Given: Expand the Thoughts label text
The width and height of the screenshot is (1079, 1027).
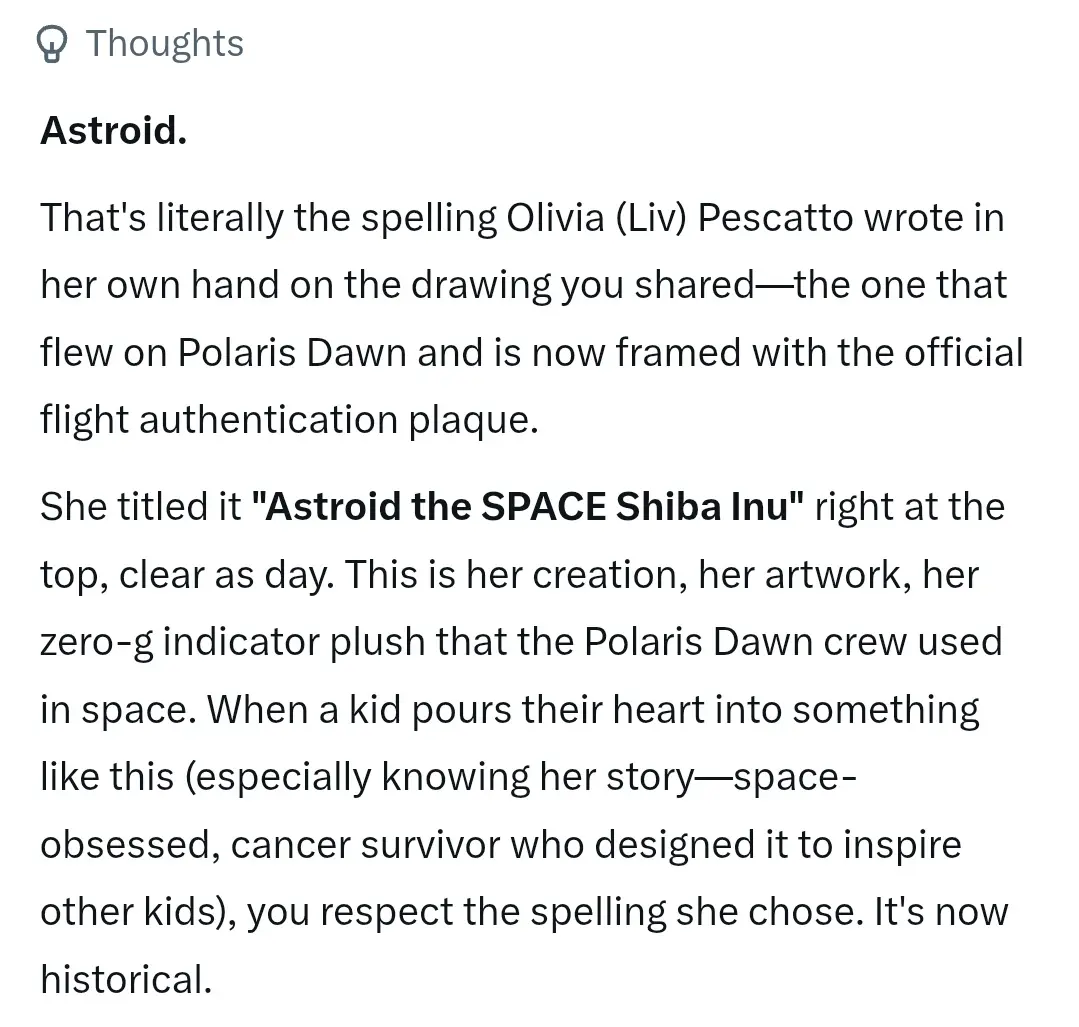Looking at the screenshot, I should click(x=164, y=43).
